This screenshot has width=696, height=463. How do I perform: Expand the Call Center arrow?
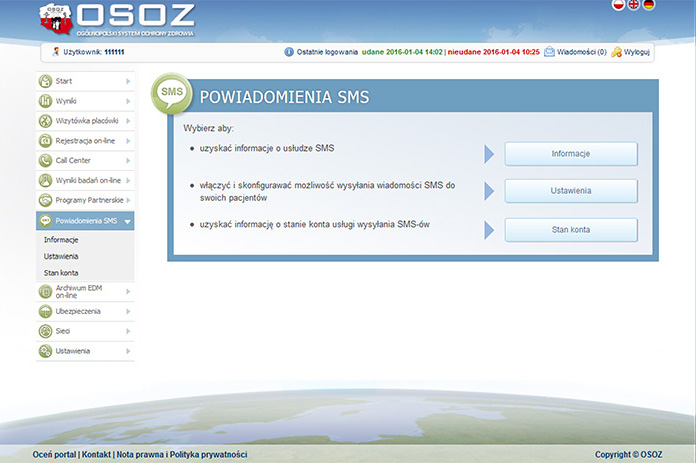pyautogui.click(x=128, y=160)
